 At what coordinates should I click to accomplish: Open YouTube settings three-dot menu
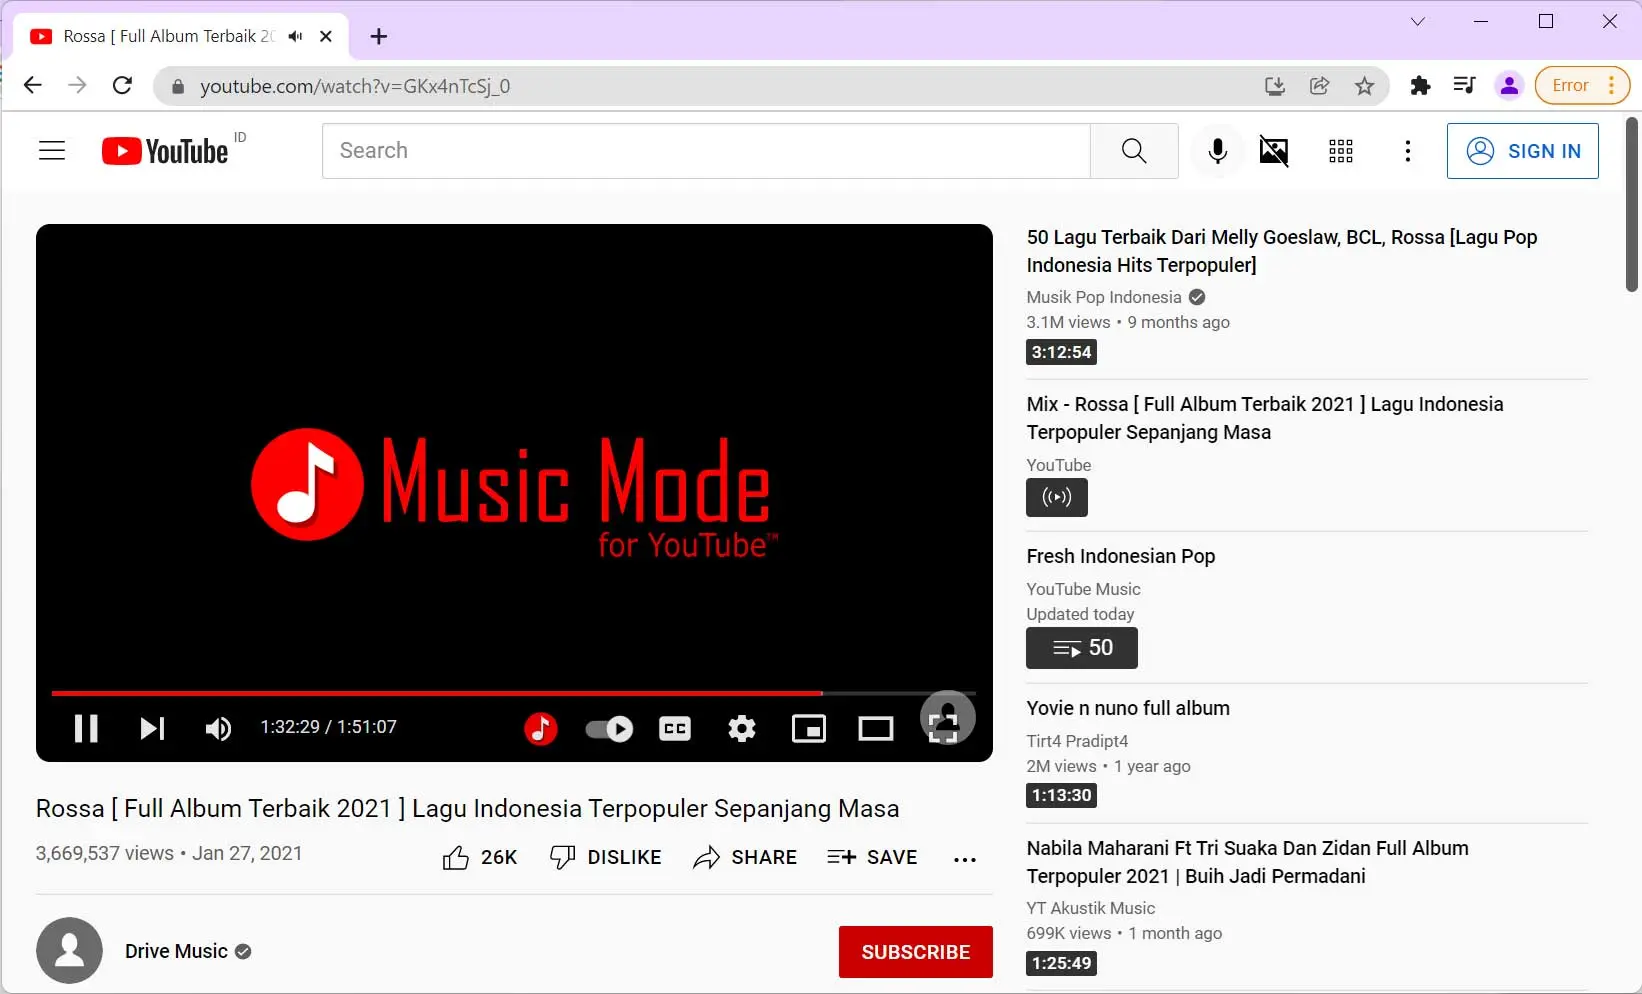[x=1407, y=151]
